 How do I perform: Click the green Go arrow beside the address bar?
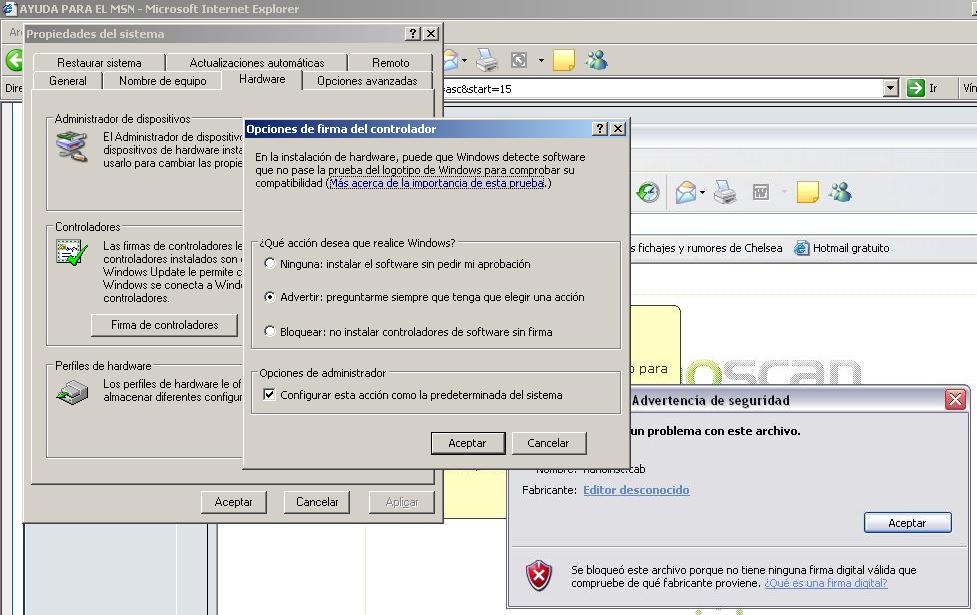click(x=915, y=88)
